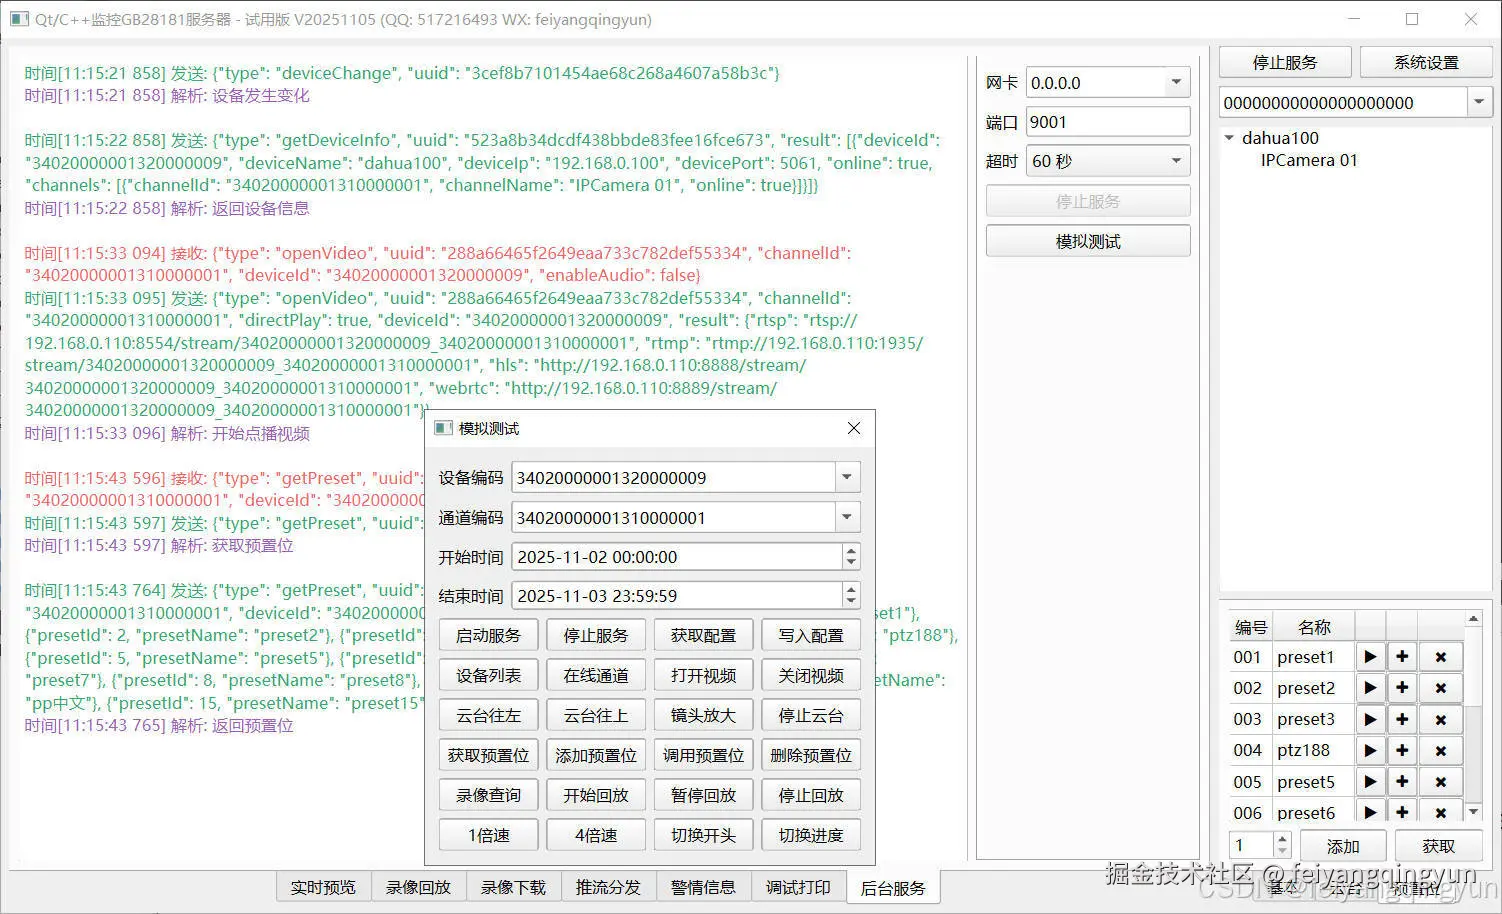Click the preset list vertical scrollbar
This screenshot has height=914, width=1502.
pyautogui.click(x=1473, y=715)
